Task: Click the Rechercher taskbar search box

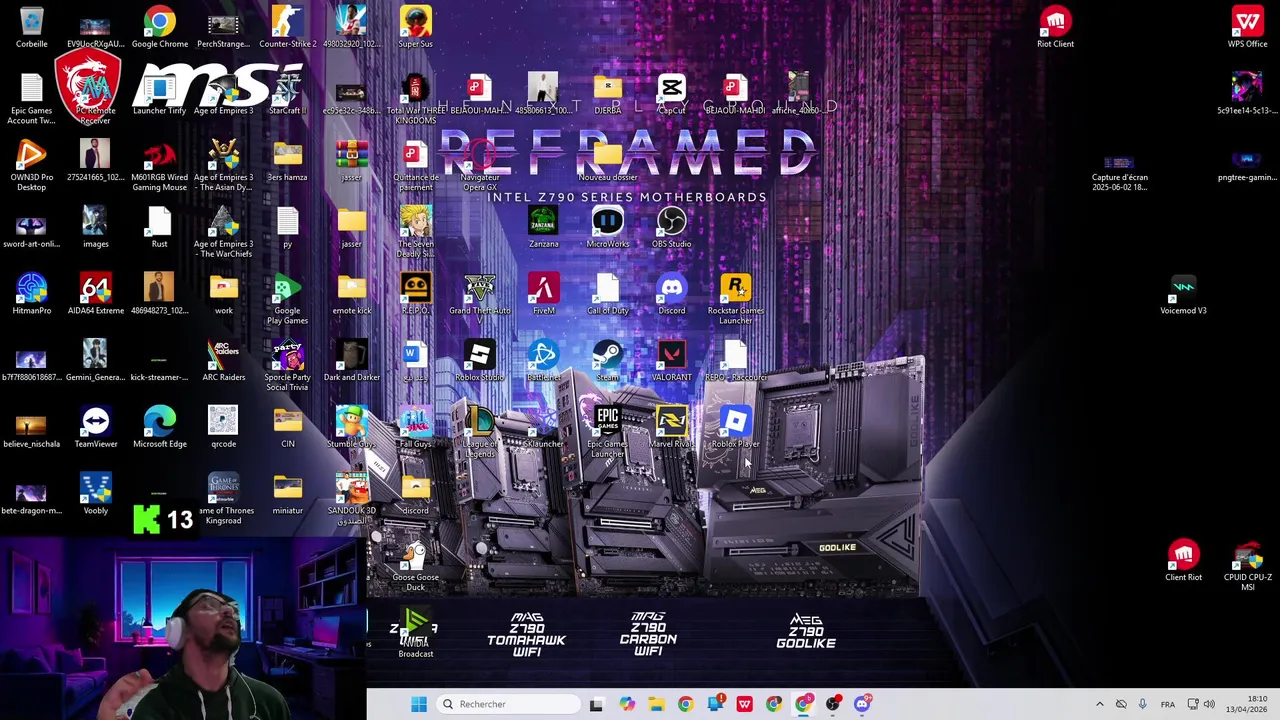Action: 510,704
